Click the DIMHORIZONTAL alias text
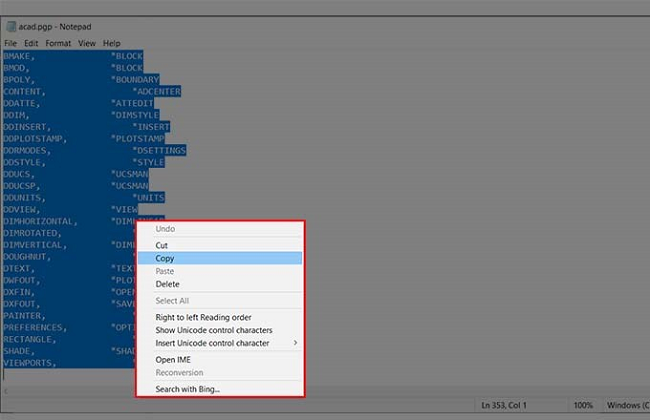This screenshot has height=420, width=650. point(40,221)
